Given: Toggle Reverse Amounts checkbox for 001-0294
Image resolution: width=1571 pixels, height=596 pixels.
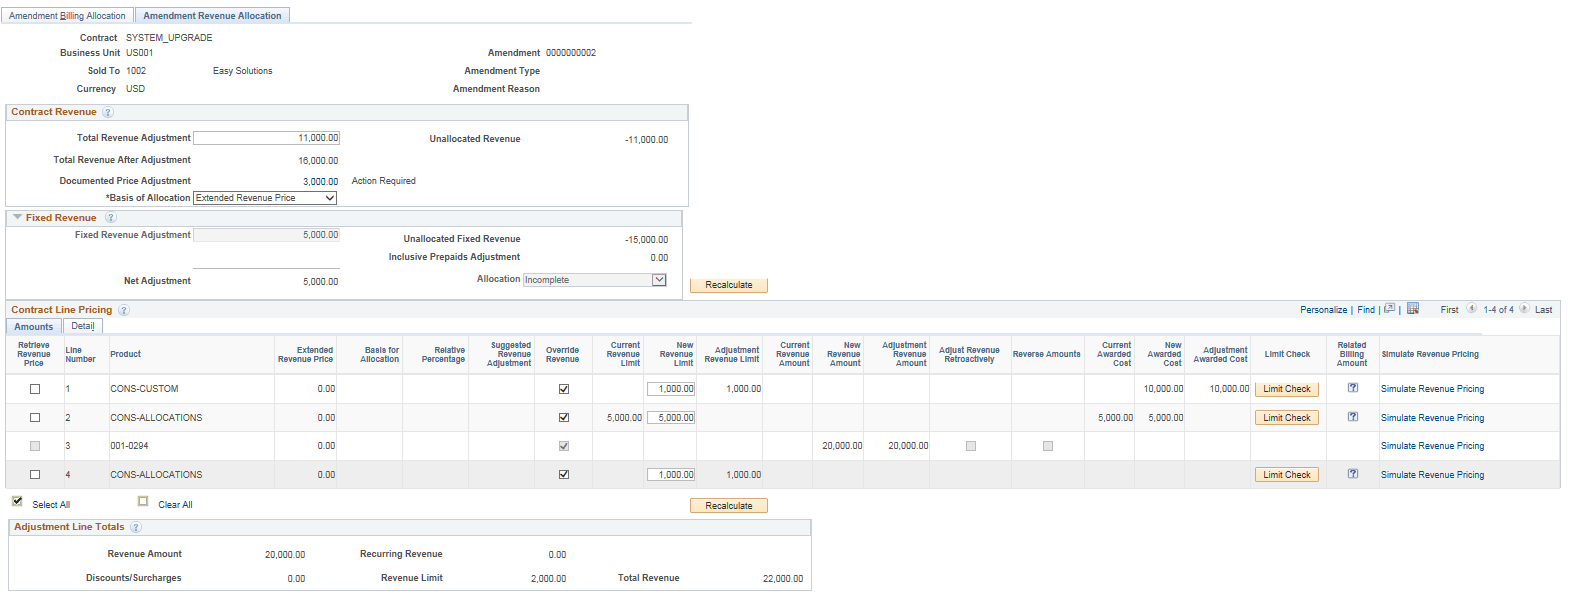Looking at the screenshot, I should coord(1048,446).
